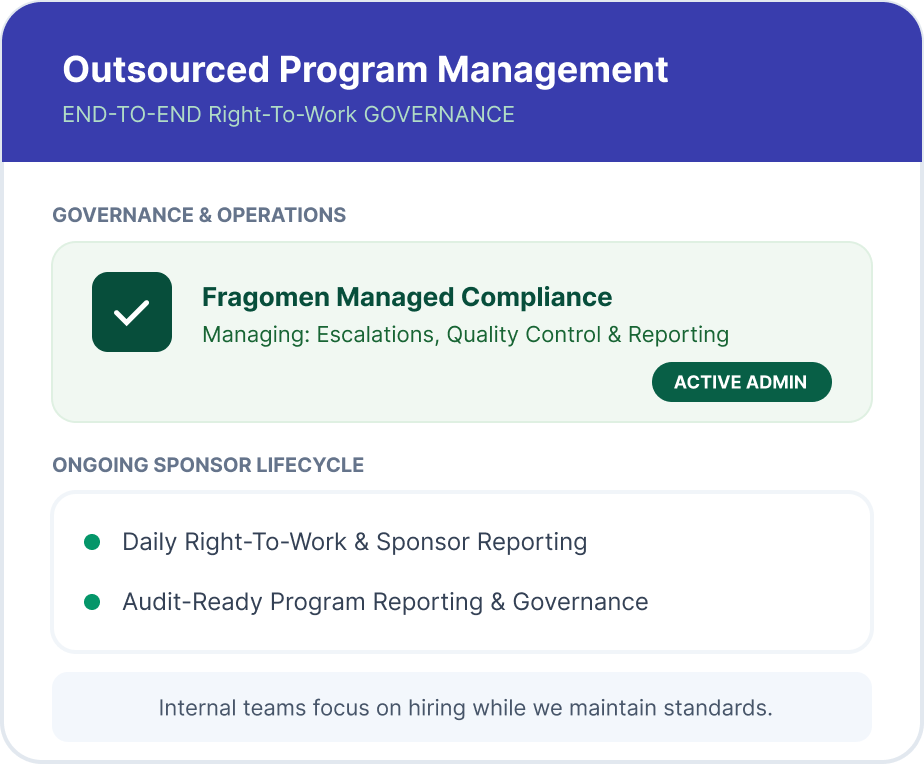
Task: Select the GOVERNANCE & OPERATIONS section label
Action: point(199,215)
